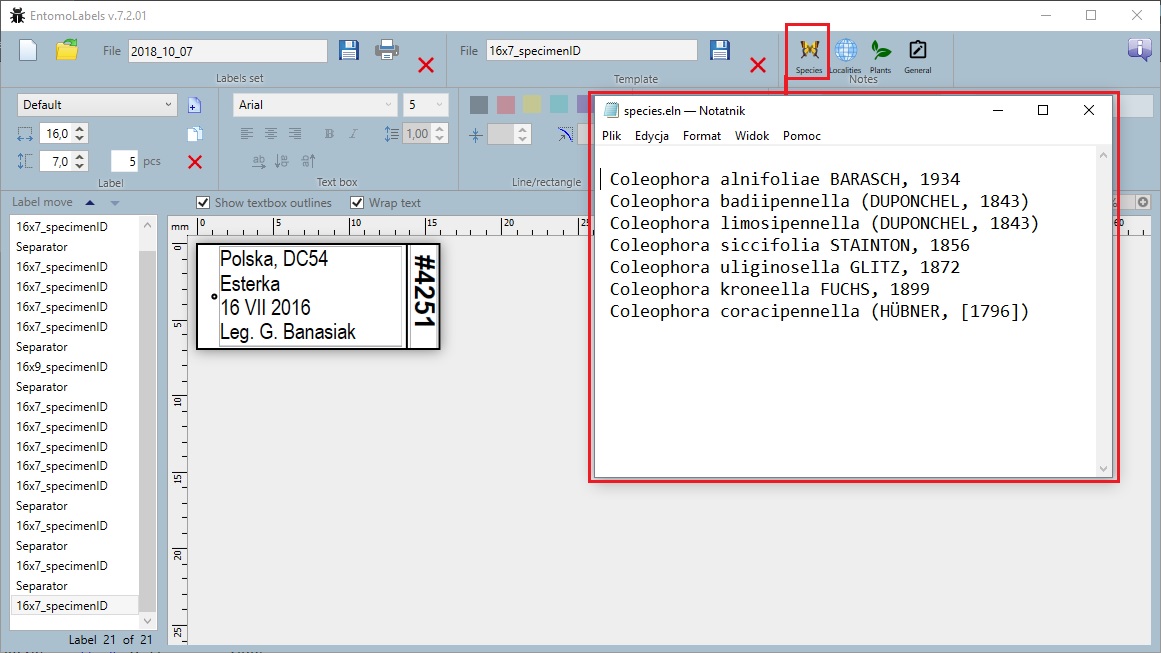
Task: Toggle Show textbox outlines checkbox
Action: [x=204, y=203]
